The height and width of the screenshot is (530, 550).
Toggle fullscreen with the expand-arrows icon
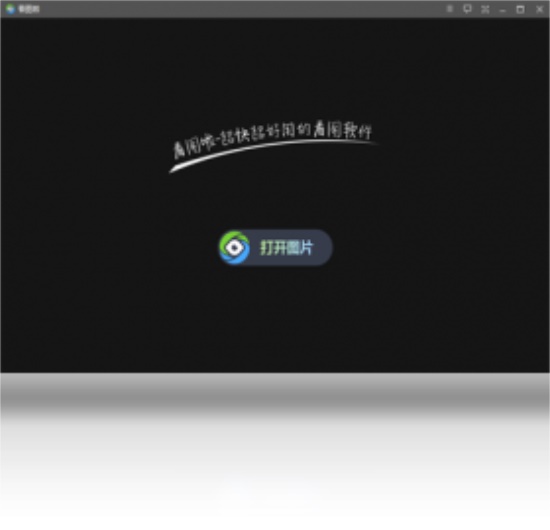485,9
